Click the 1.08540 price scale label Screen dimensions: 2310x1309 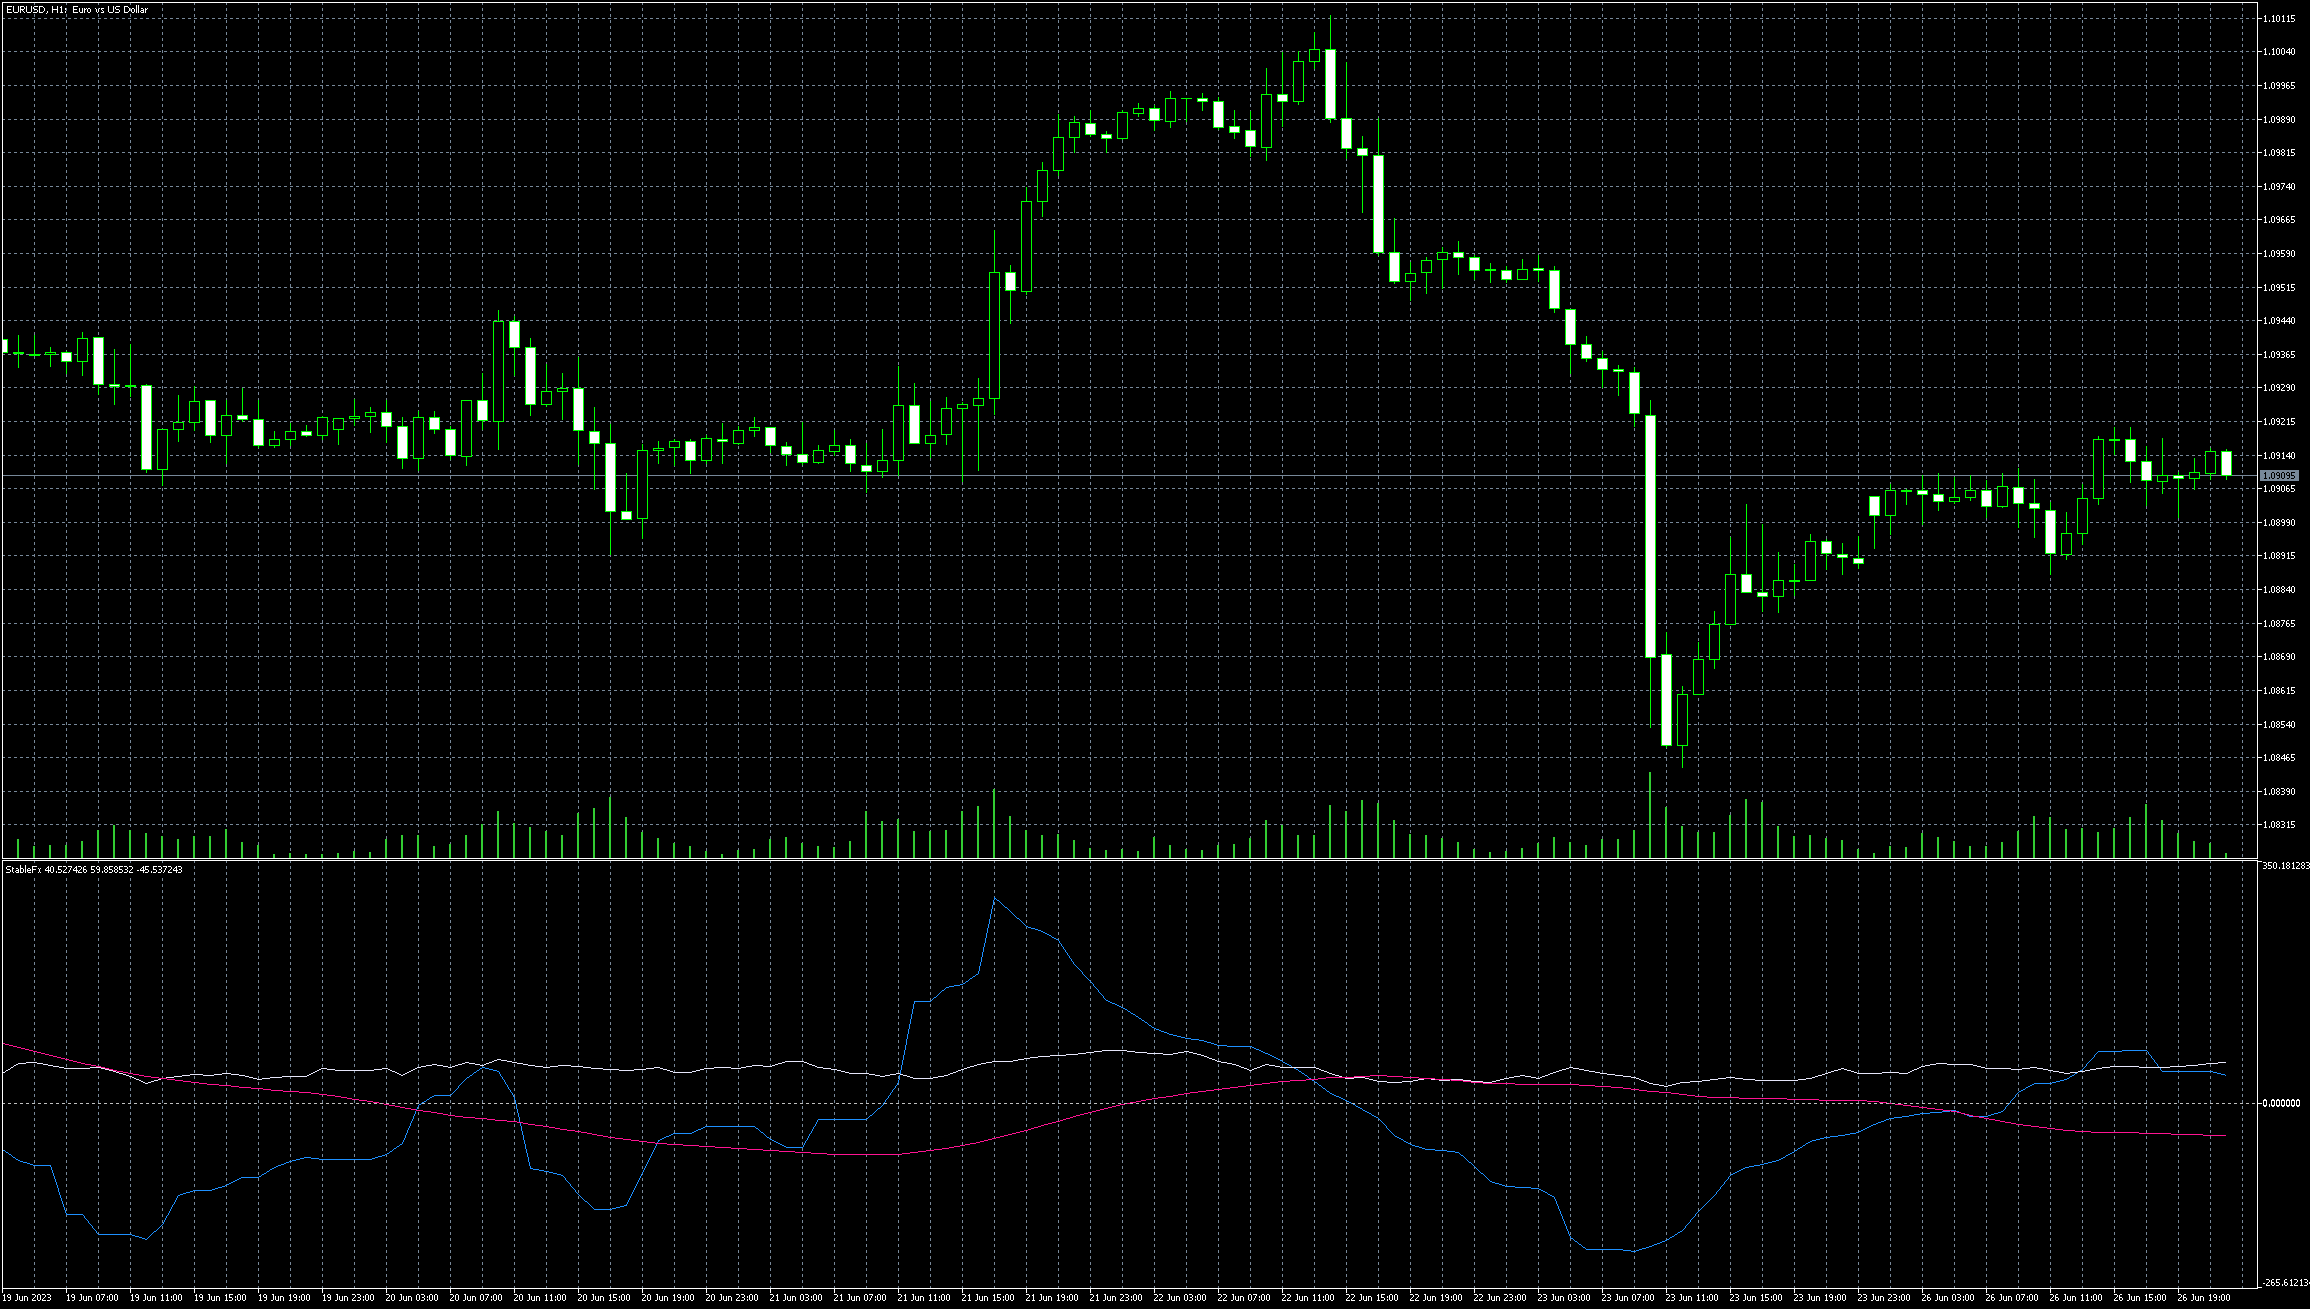tap(2279, 725)
